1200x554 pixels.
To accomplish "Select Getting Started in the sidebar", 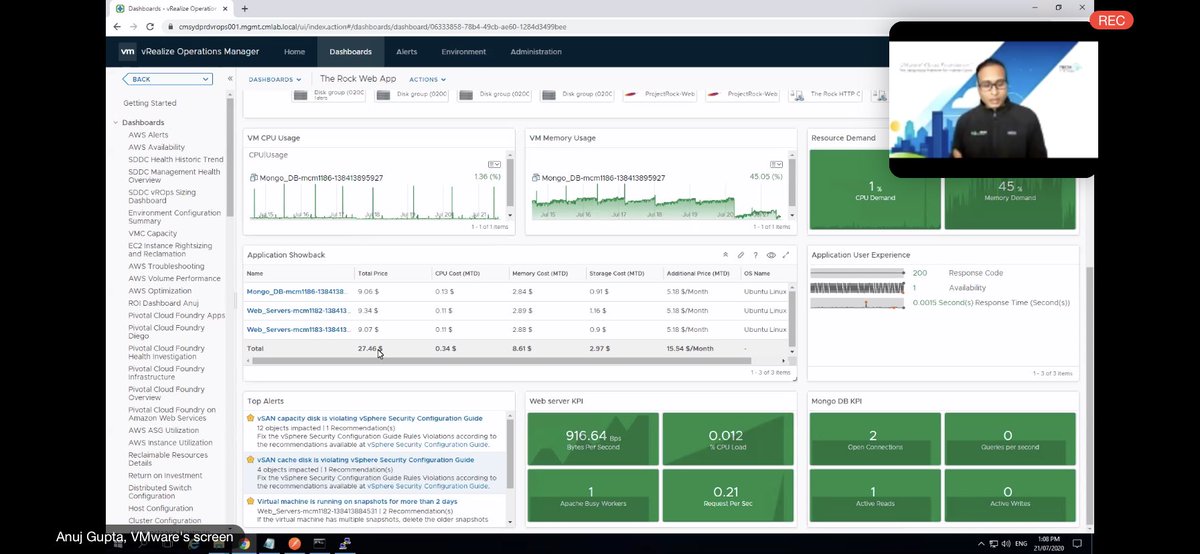I will coord(150,103).
